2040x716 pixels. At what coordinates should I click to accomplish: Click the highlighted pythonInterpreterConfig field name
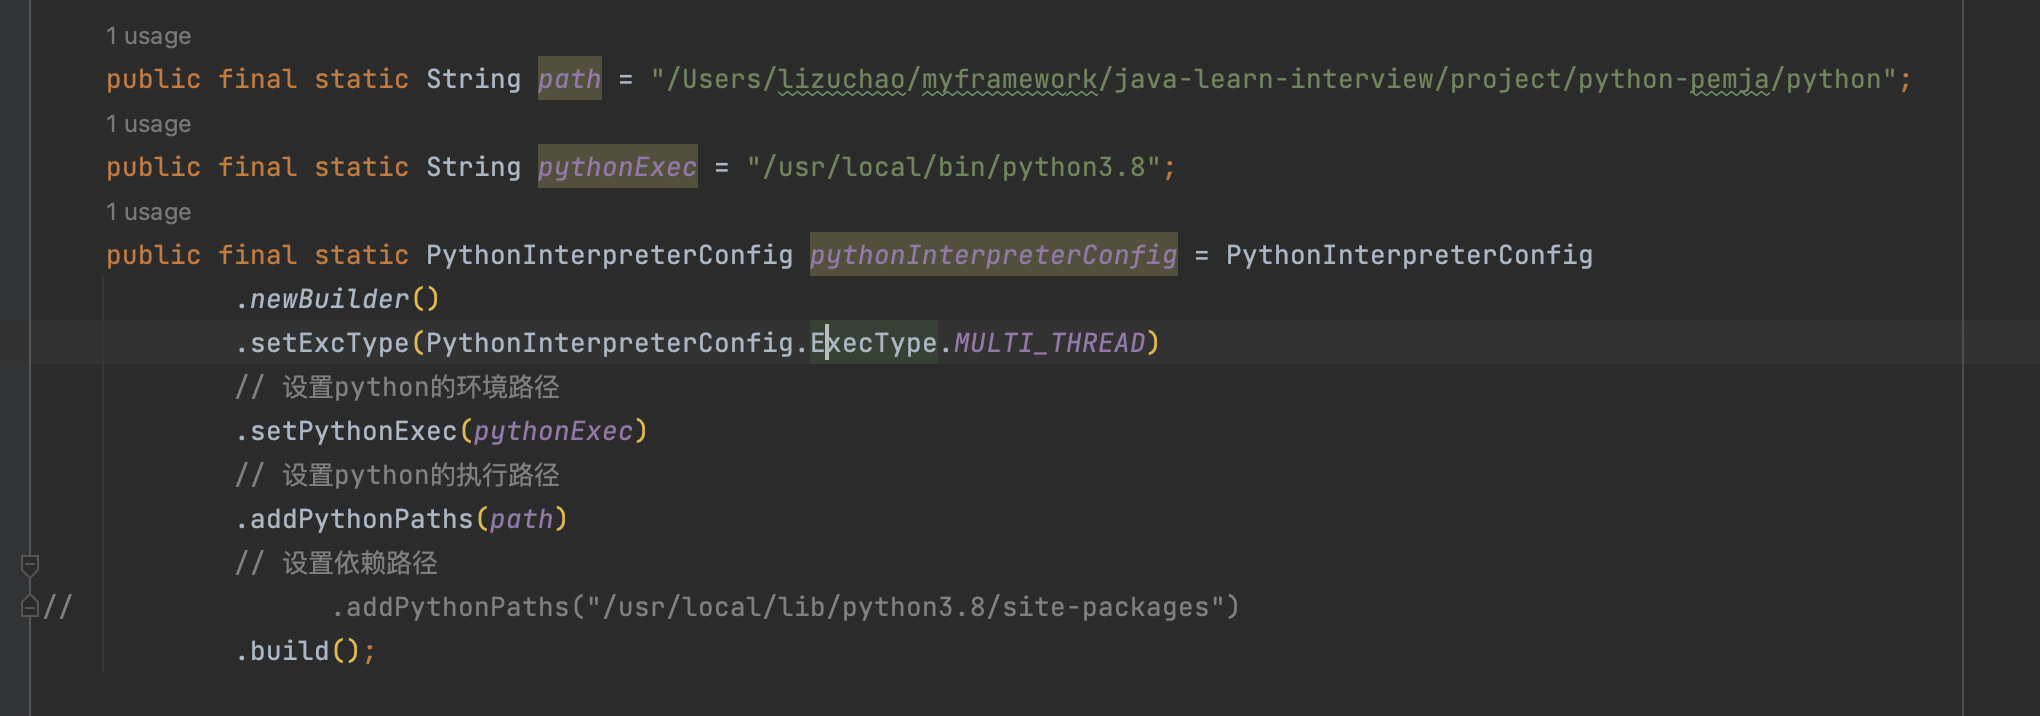click(x=993, y=255)
